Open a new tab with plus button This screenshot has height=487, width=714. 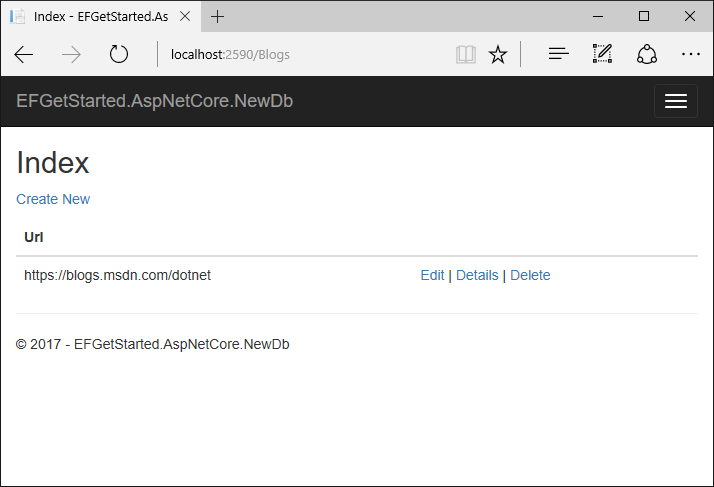(218, 16)
